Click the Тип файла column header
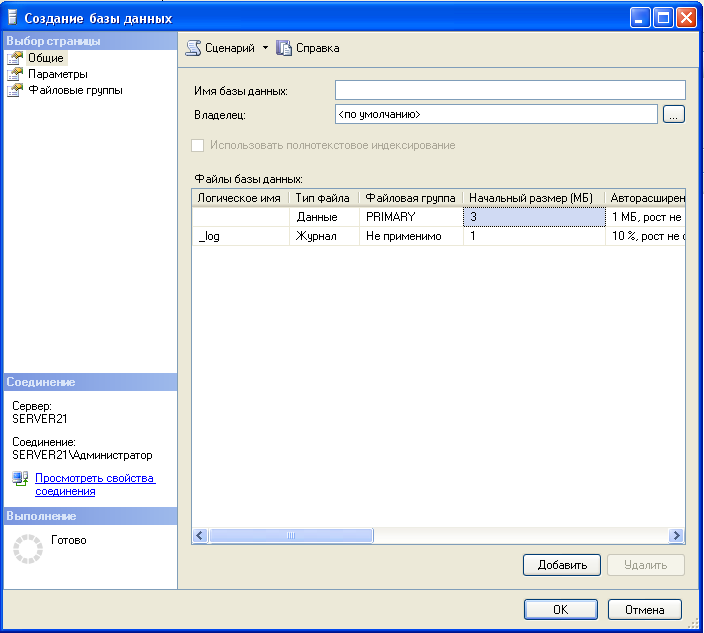 (324, 198)
